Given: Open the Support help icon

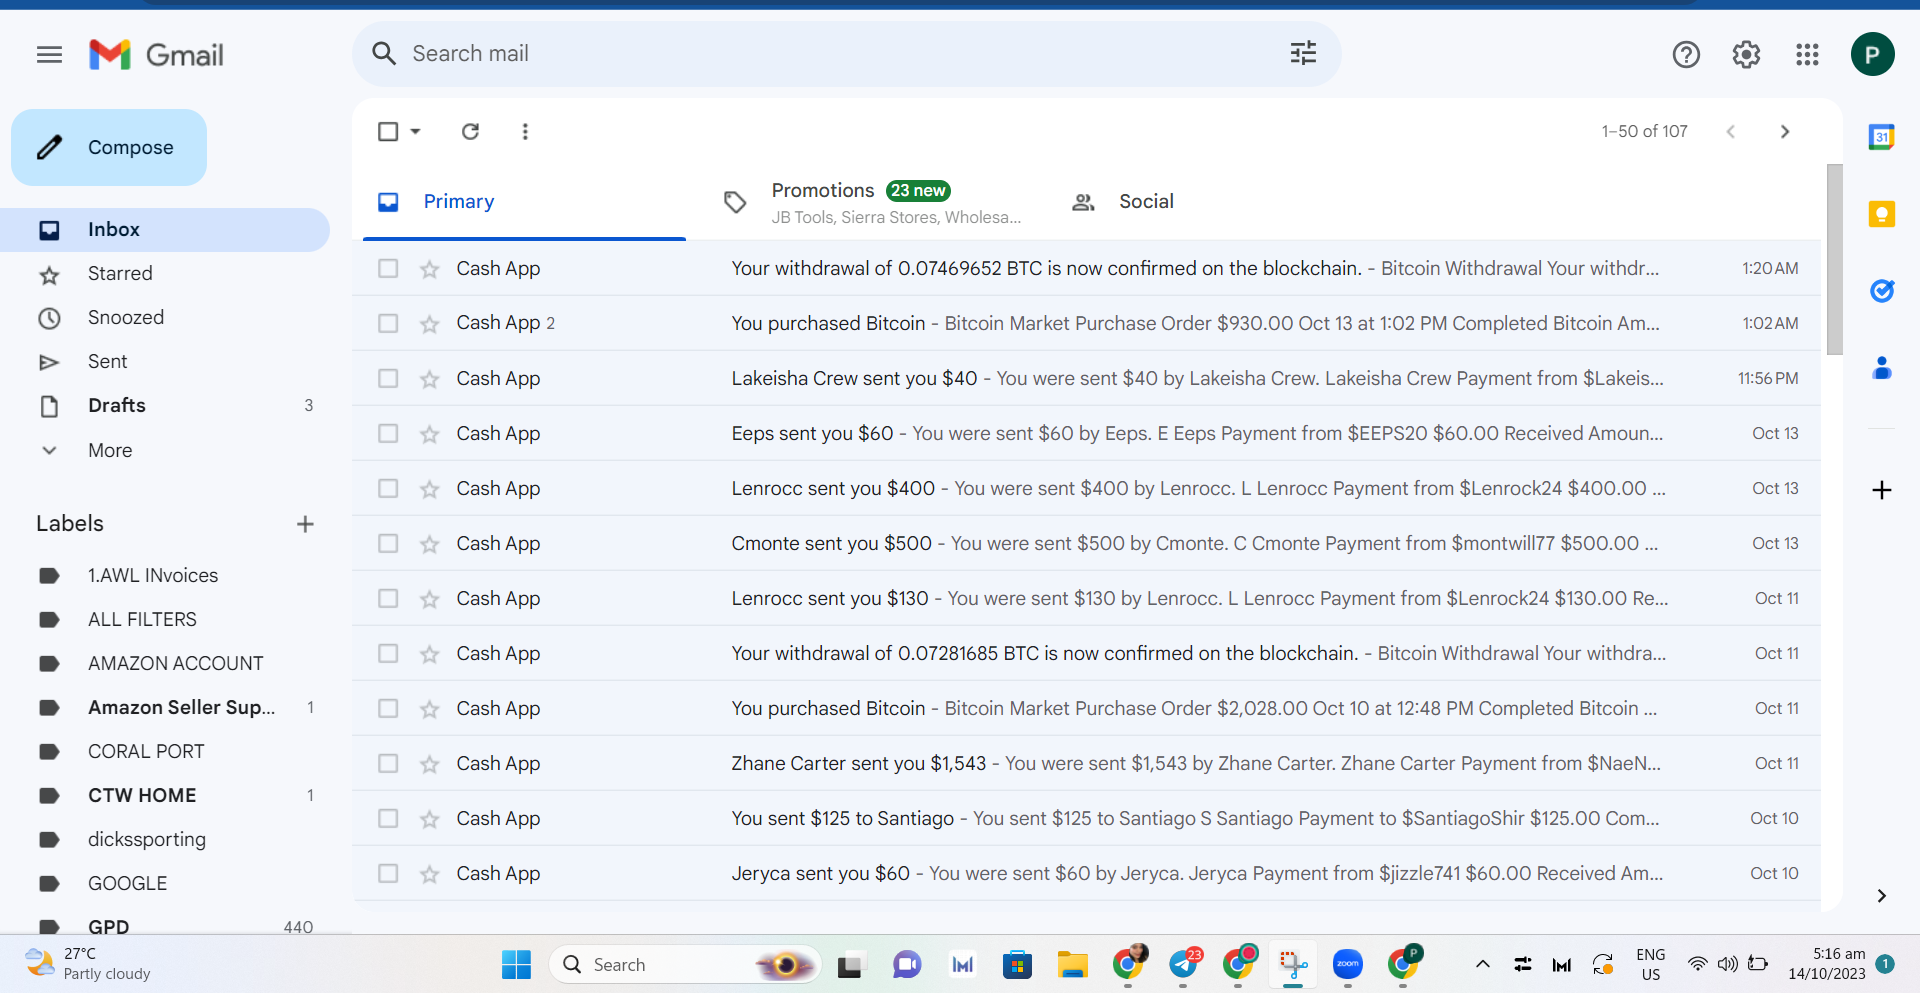Looking at the screenshot, I should point(1686,55).
